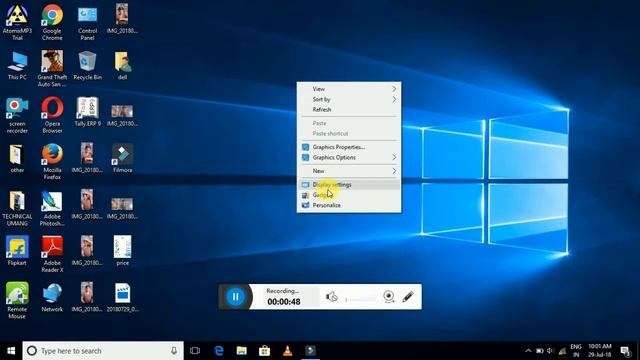Expand the New submenu
This screenshot has width=640, height=360.
[x=349, y=171]
